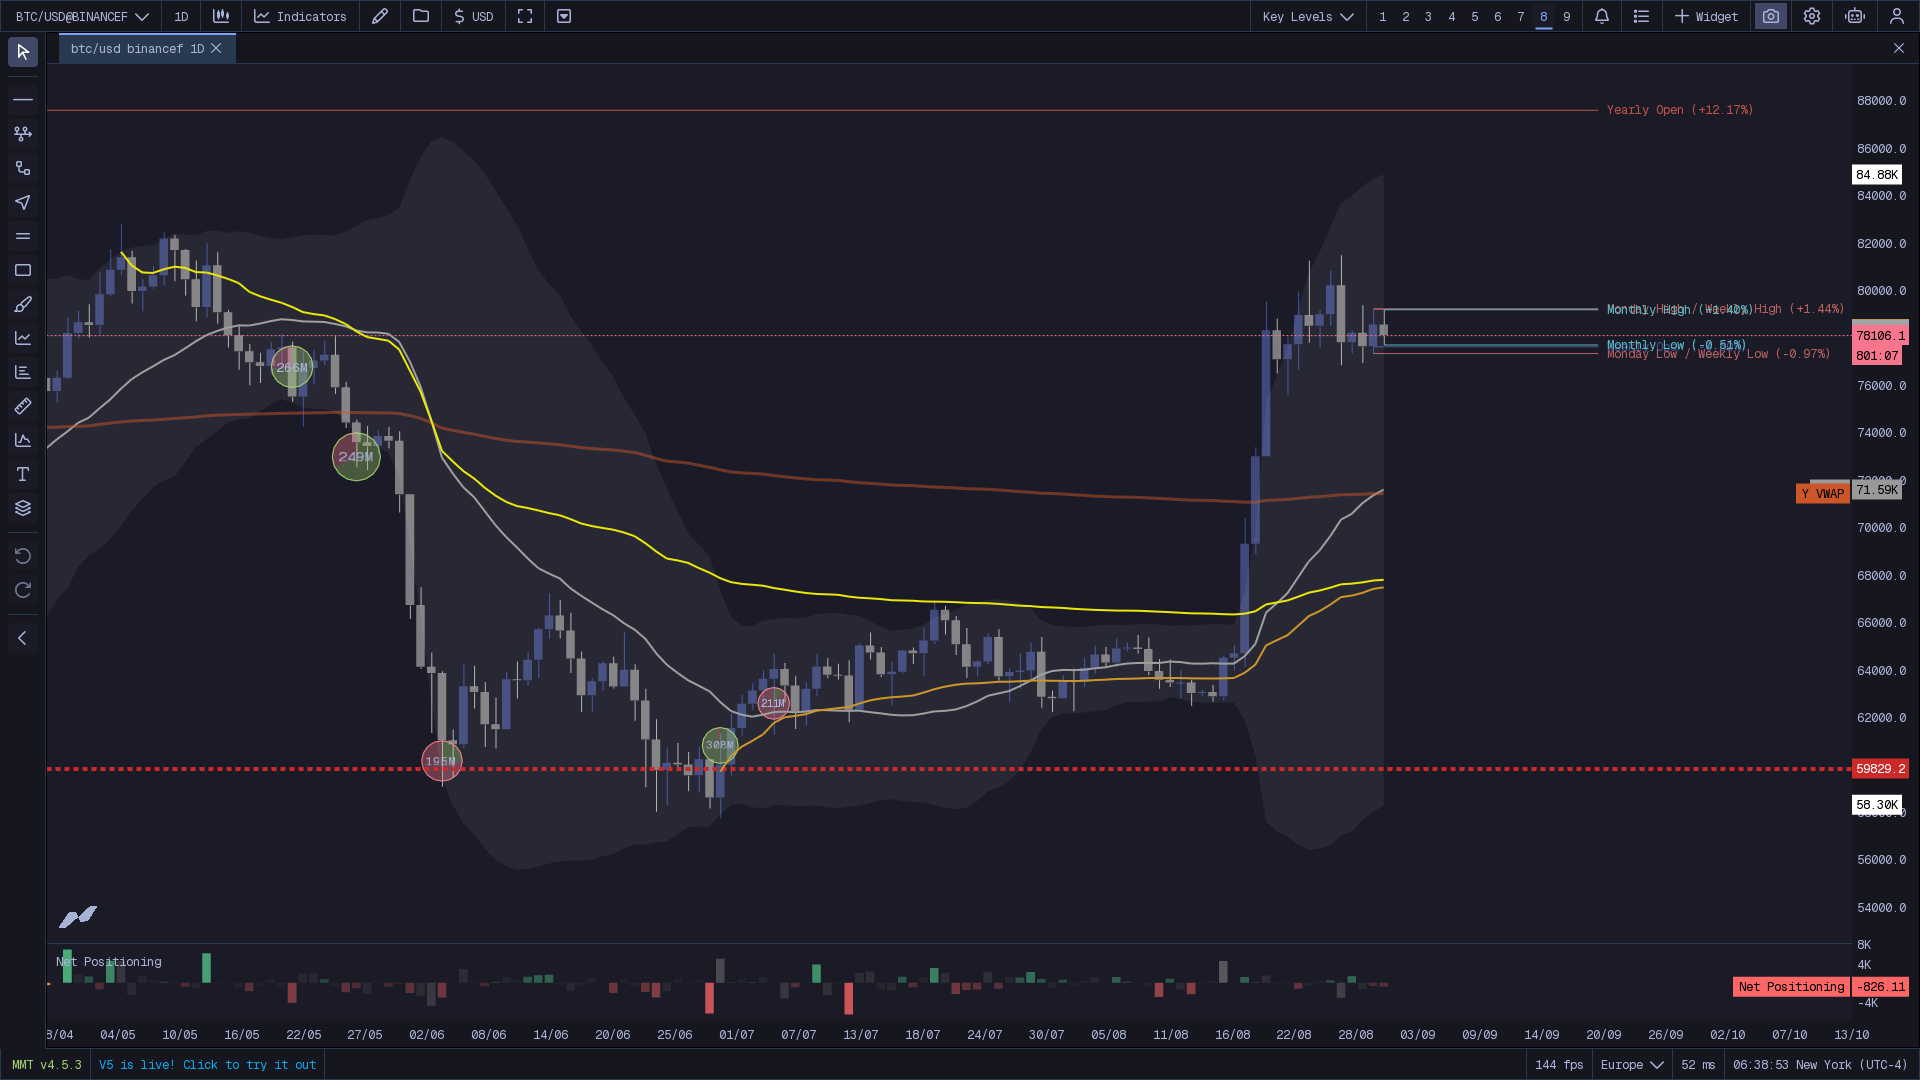
Task: Open the drawing layers manager
Action: (23, 508)
